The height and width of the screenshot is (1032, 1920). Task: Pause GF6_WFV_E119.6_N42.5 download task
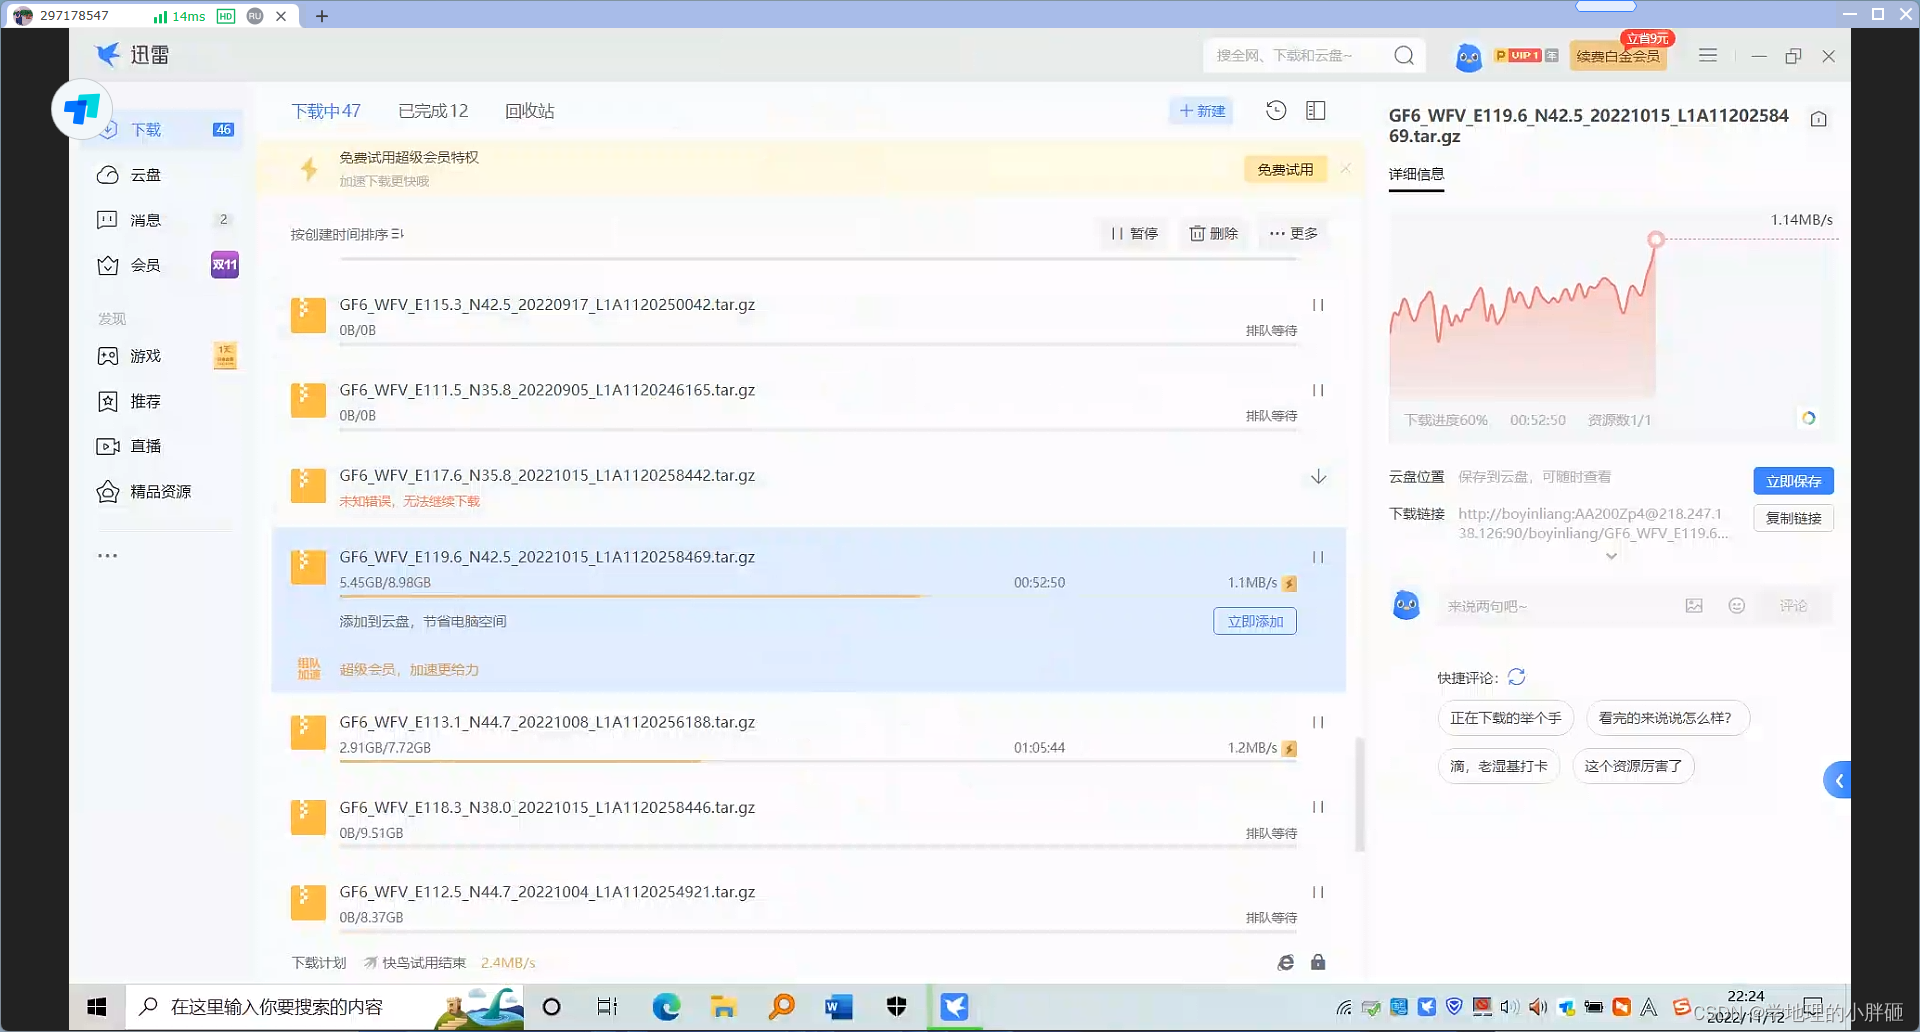point(1318,557)
